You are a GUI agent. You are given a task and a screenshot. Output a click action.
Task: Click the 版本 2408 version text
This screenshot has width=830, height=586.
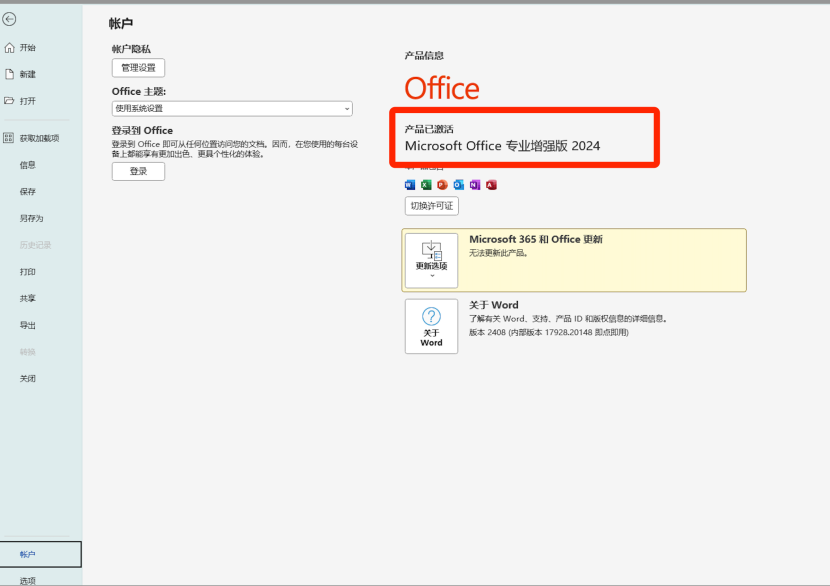pyautogui.click(x=549, y=332)
